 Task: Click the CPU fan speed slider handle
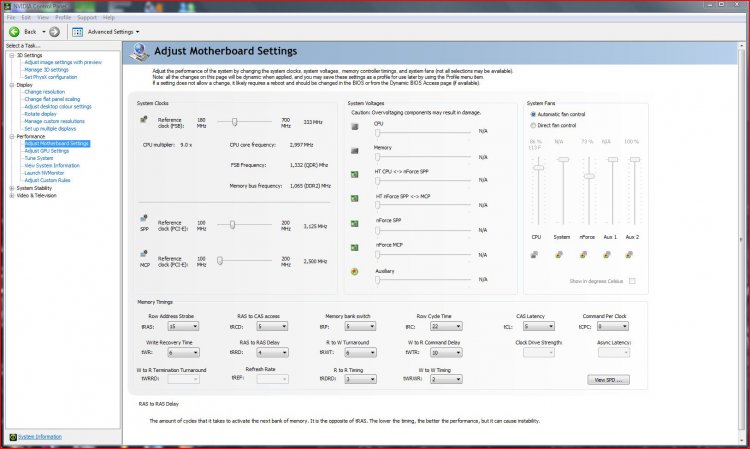pyautogui.click(x=539, y=167)
